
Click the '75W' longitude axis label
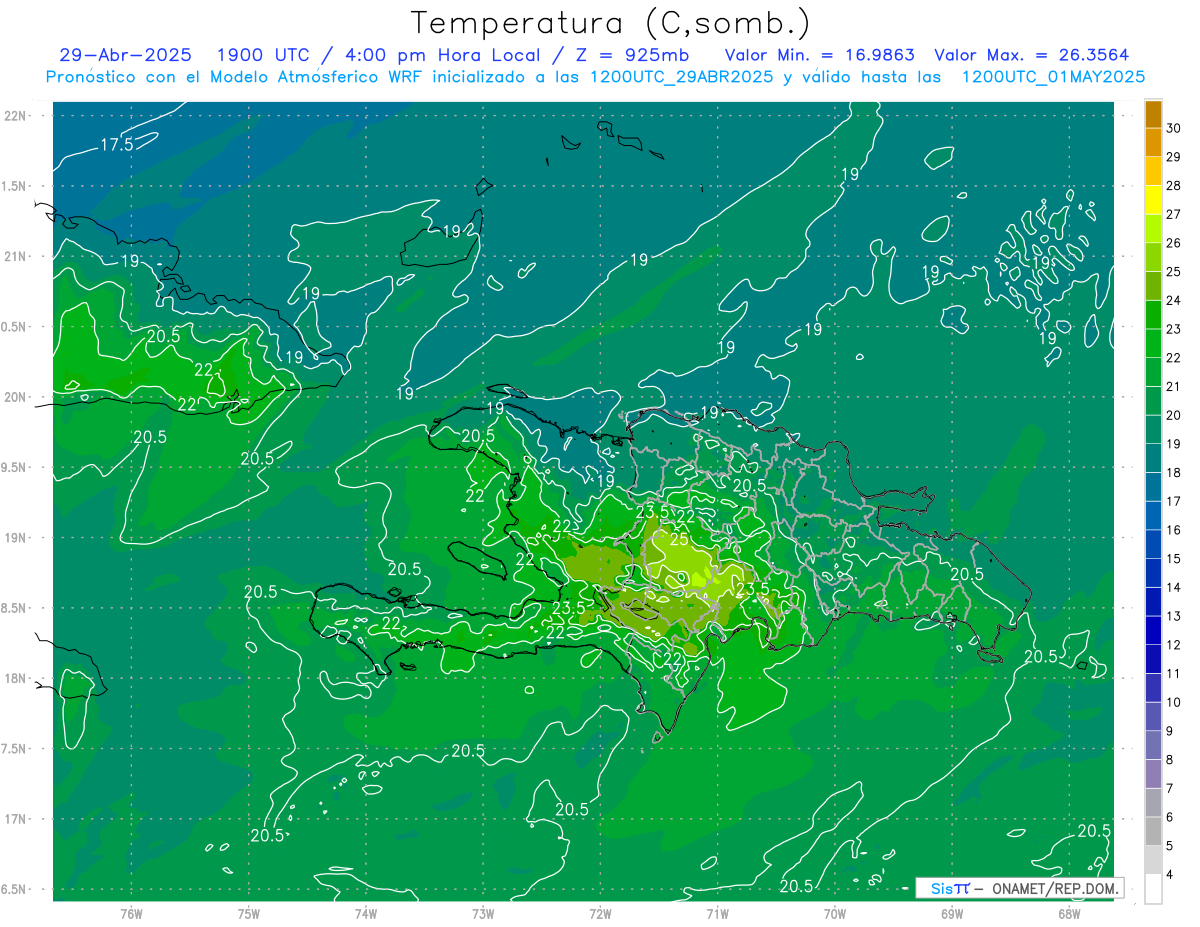pyautogui.click(x=249, y=913)
